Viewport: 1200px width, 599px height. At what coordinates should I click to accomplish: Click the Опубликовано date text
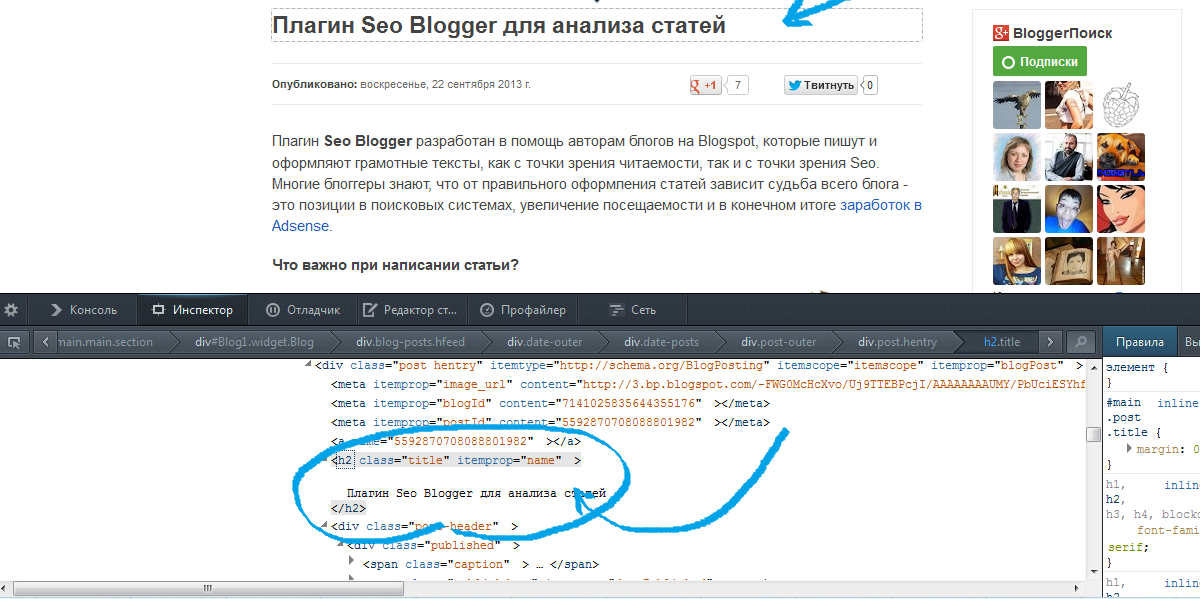(401, 85)
